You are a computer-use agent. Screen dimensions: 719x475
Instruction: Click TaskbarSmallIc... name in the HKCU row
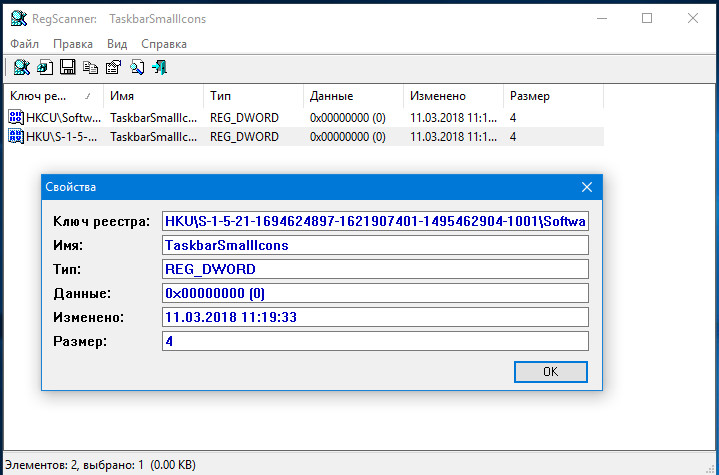154,118
